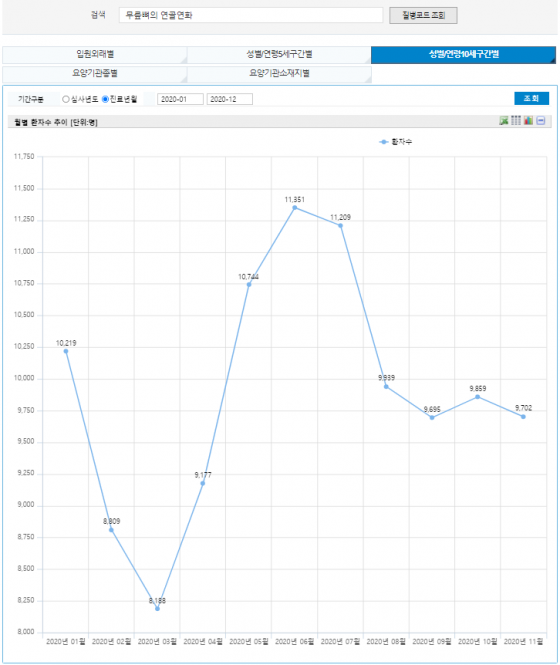The height and width of the screenshot is (665, 560).
Task: Click start period field 2020-01
Action: 180,99
